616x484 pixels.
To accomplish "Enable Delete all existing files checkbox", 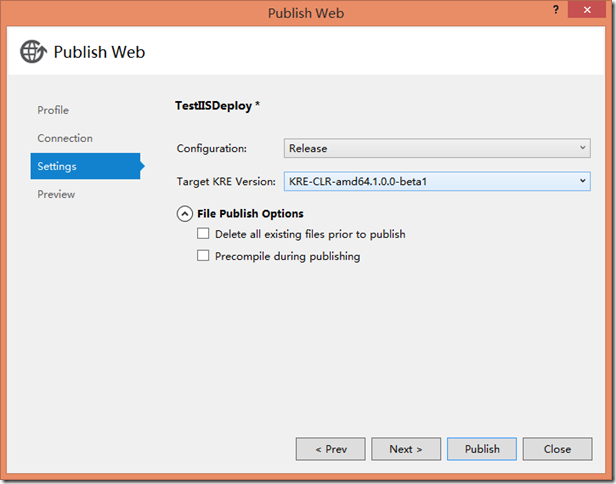I will [204, 234].
